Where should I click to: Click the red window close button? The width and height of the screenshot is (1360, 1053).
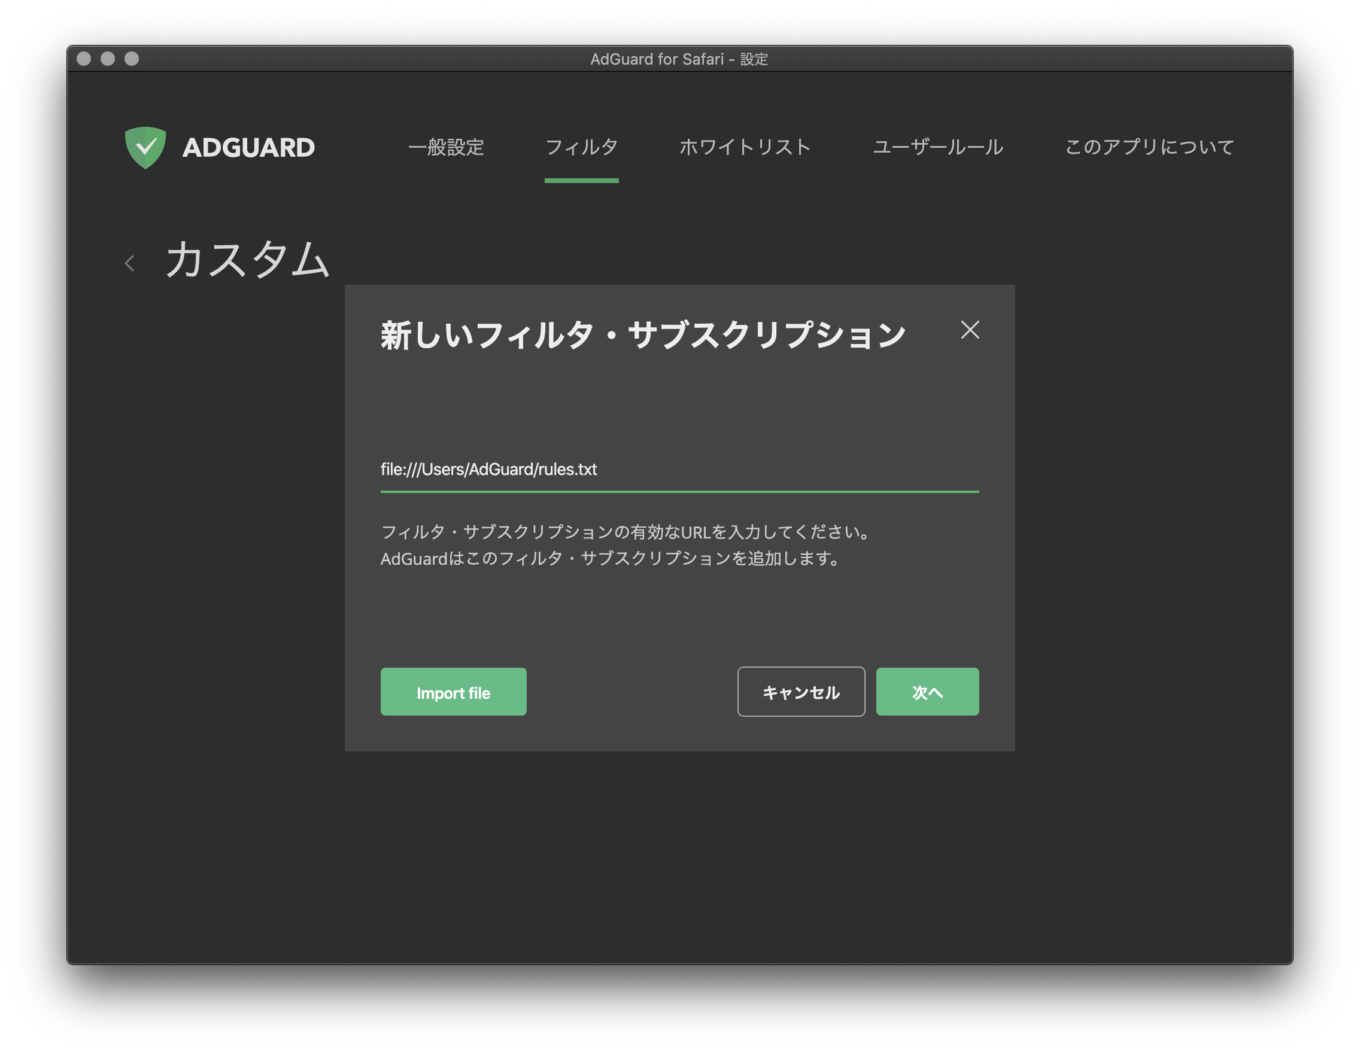[x=84, y=59]
